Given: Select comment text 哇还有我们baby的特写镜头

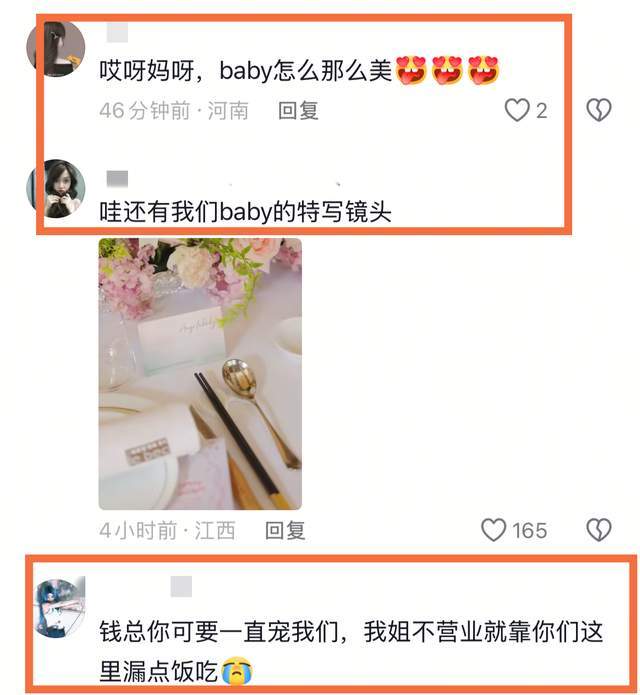Looking at the screenshot, I should 245,211.
